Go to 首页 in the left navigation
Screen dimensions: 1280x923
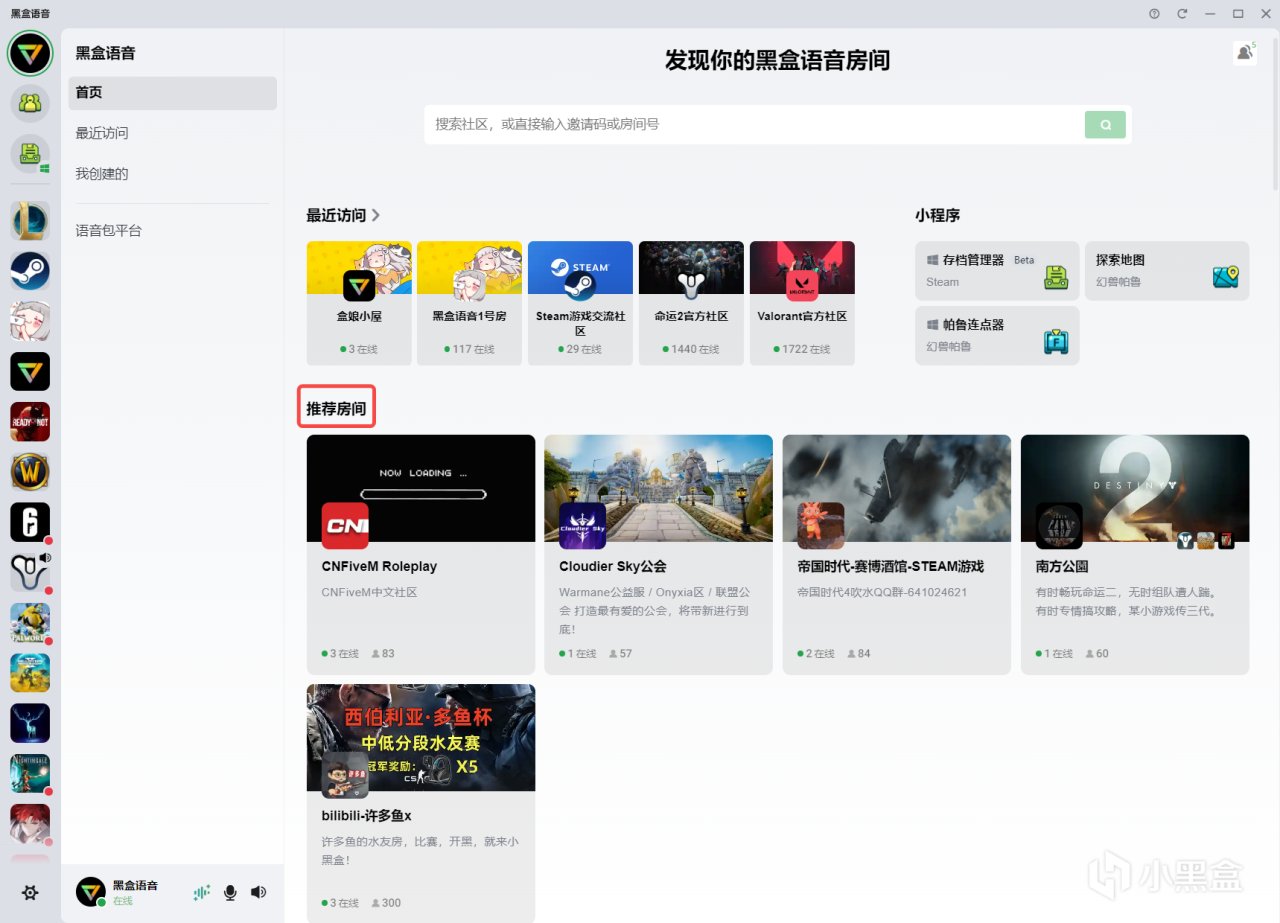pos(173,93)
